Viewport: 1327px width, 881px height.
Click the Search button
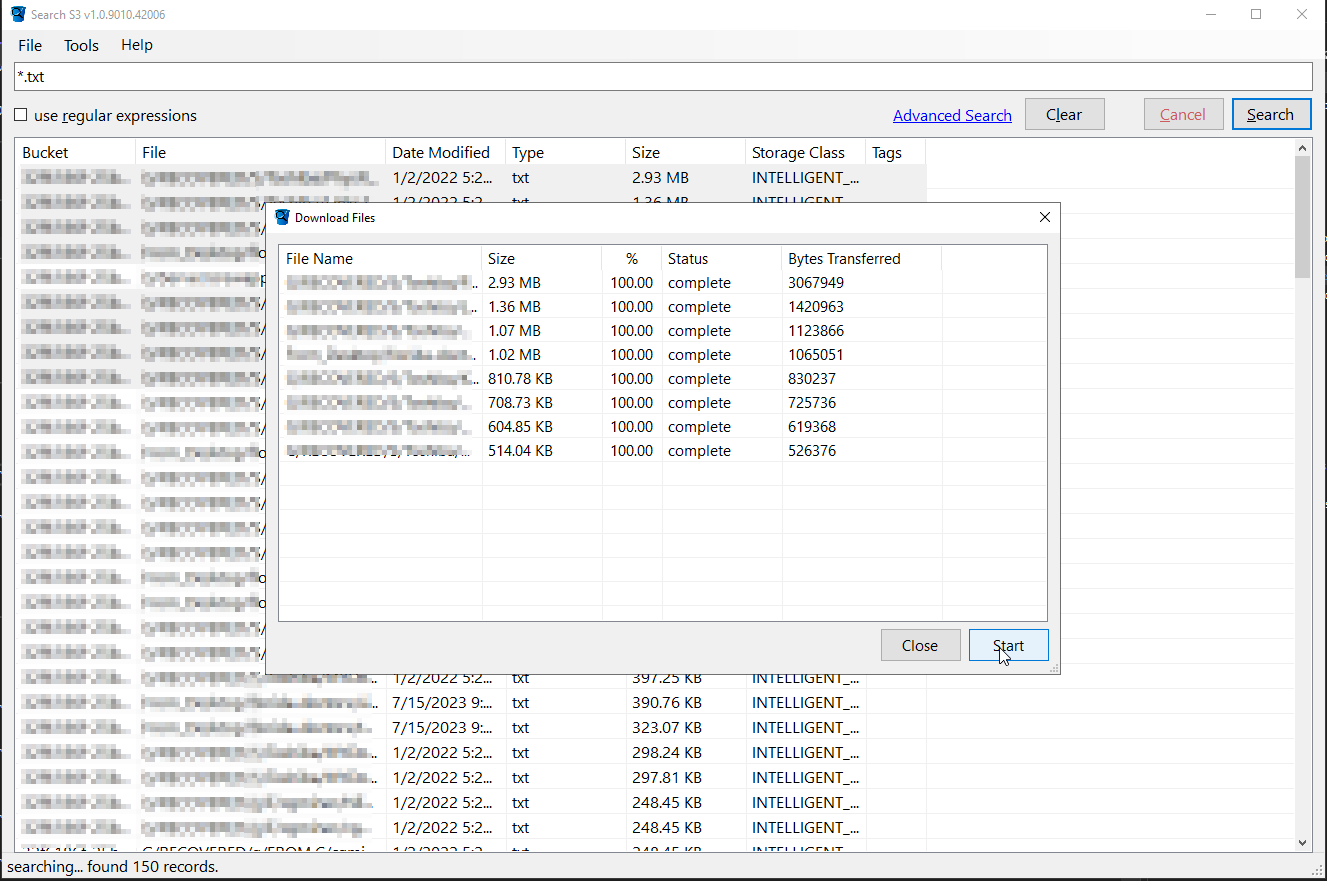click(1271, 114)
